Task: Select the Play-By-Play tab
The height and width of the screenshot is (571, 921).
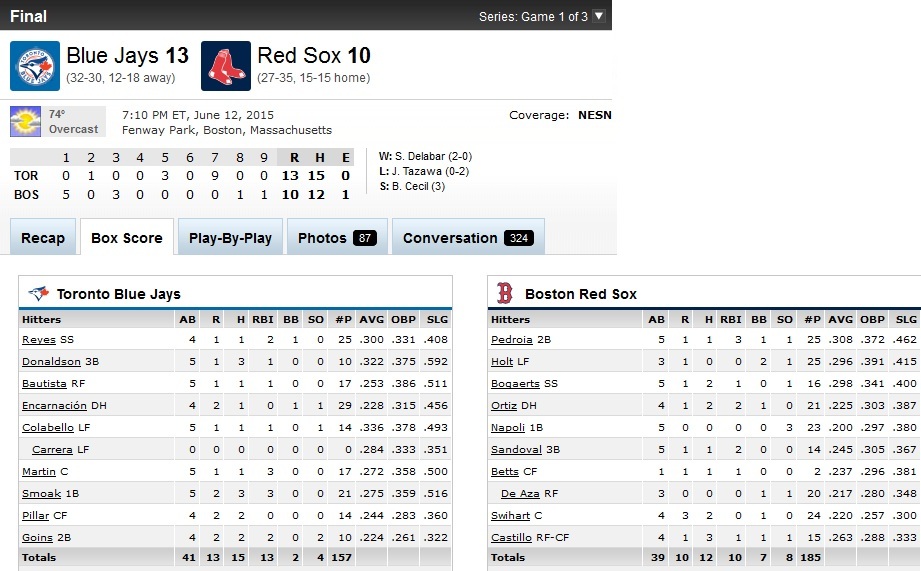Action: [x=230, y=238]
